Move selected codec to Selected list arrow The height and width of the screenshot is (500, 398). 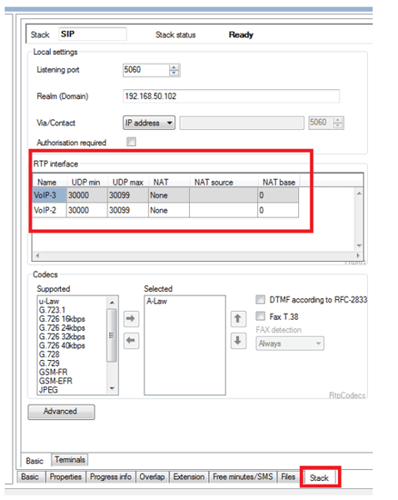click(x=131, y=319)
